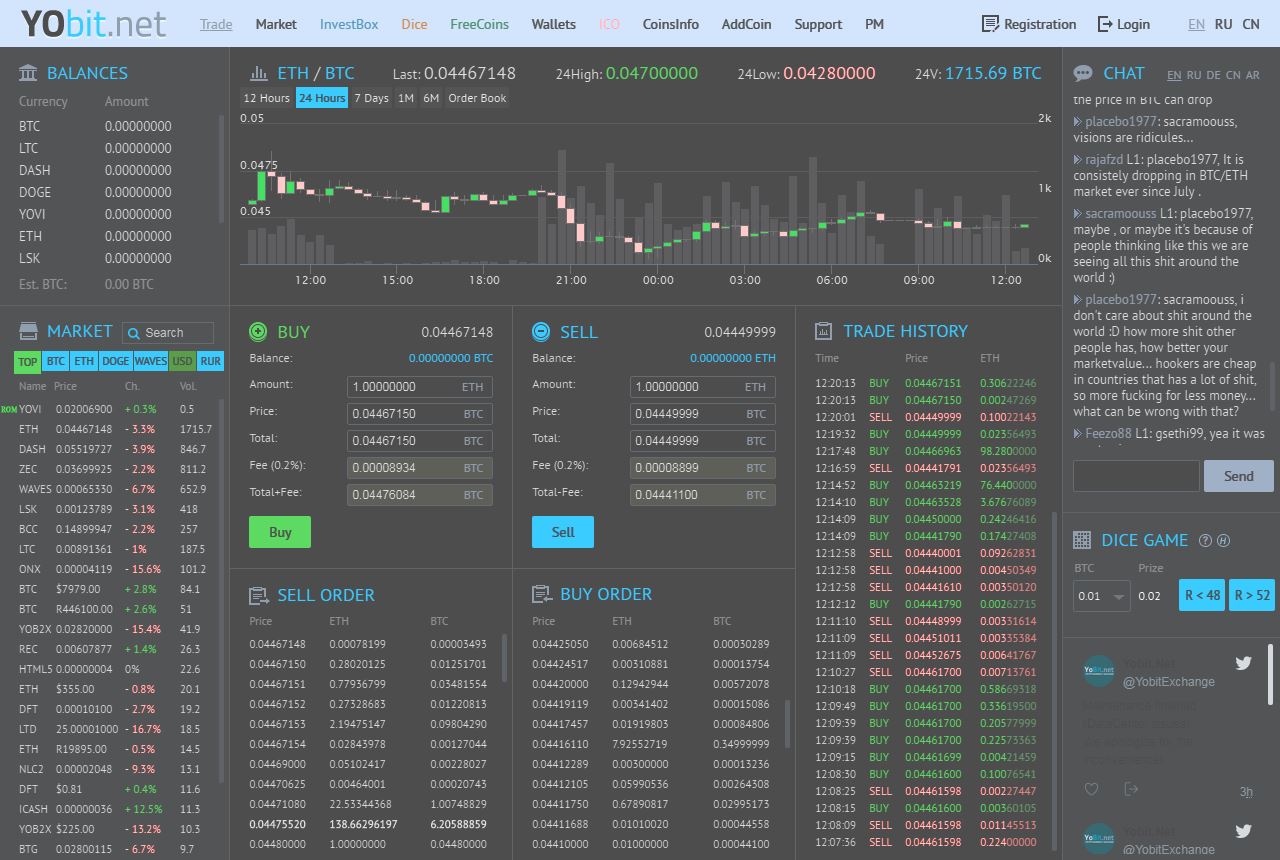Click the Dice Game H icon
The image size is (1280, 860).
coord(1223,541)
